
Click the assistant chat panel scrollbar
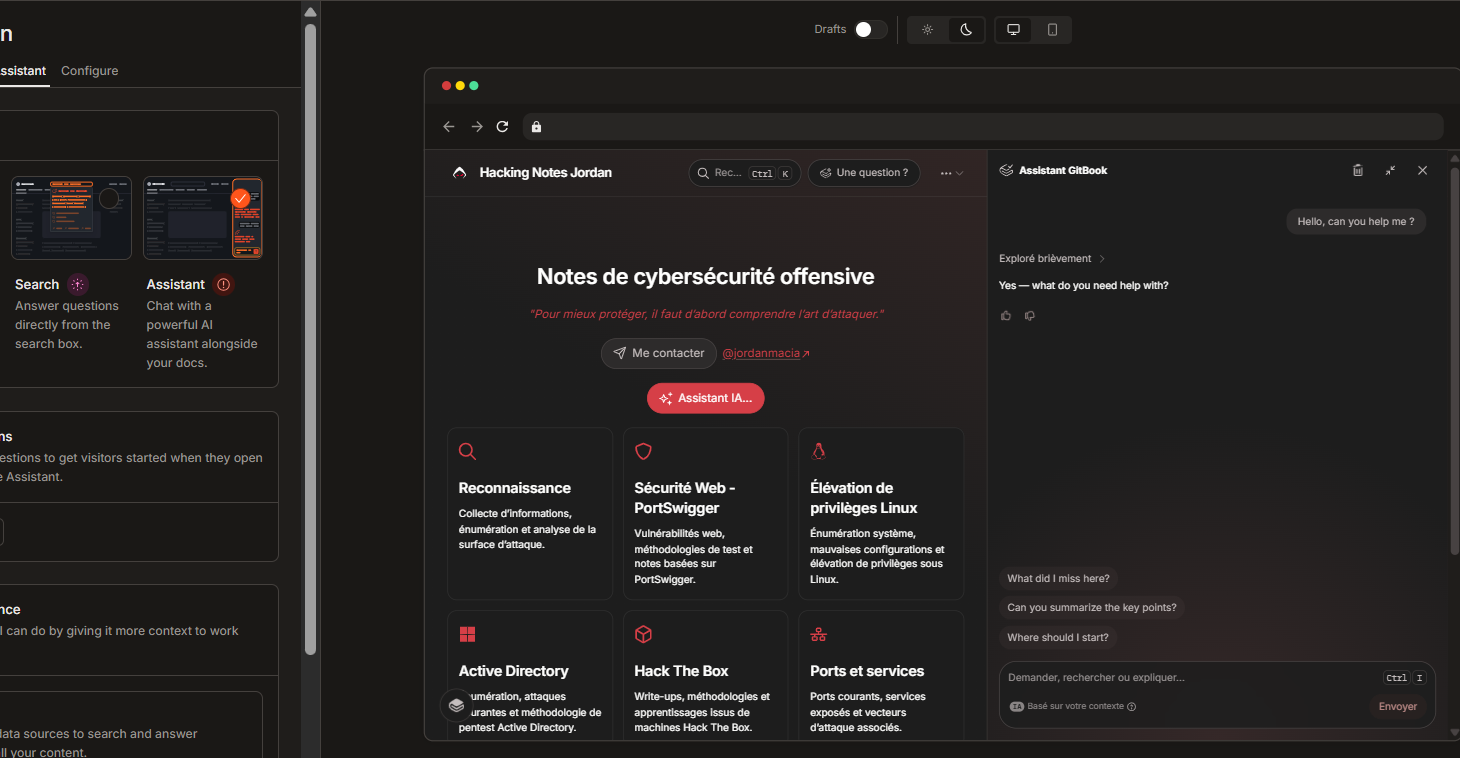(1455, 360)
